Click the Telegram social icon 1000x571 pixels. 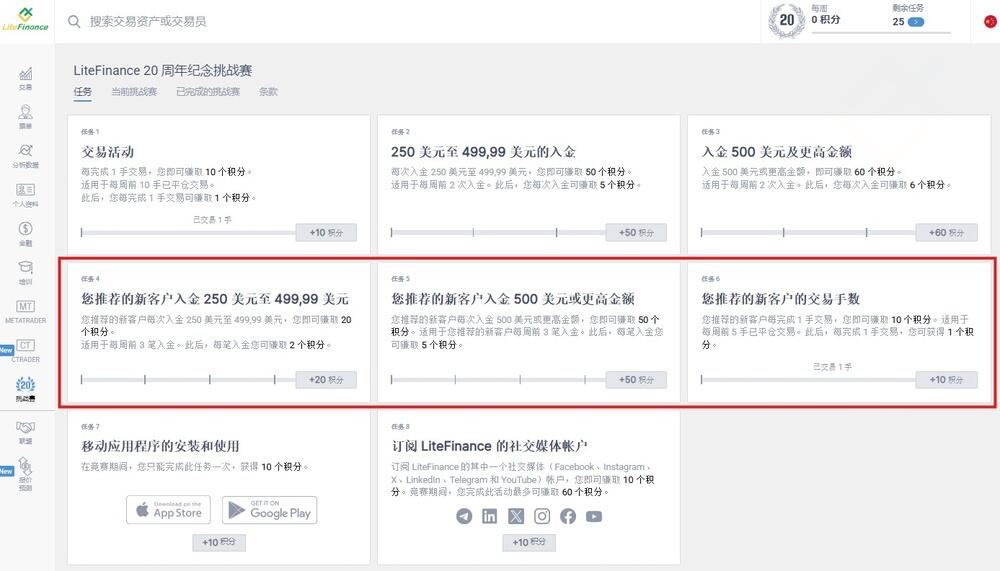[464, 516]
